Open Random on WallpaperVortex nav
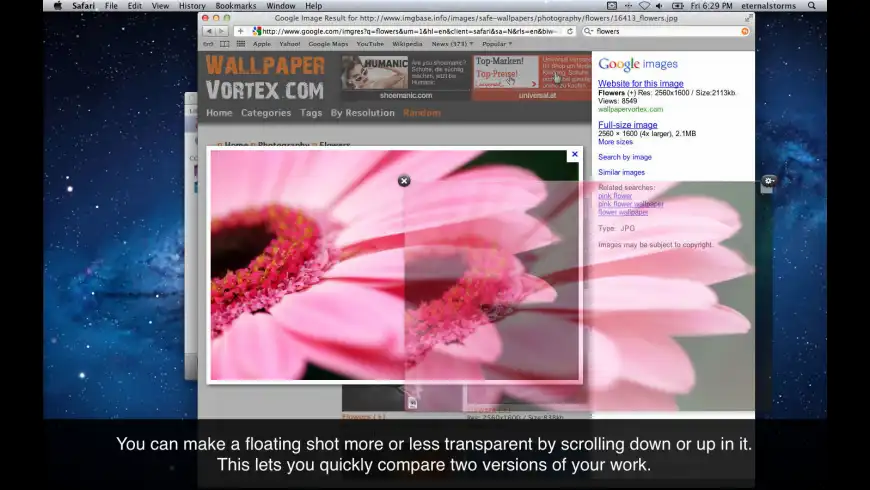Image resolution: width=870 pixels, height=490 pixels. coord(422,113)
